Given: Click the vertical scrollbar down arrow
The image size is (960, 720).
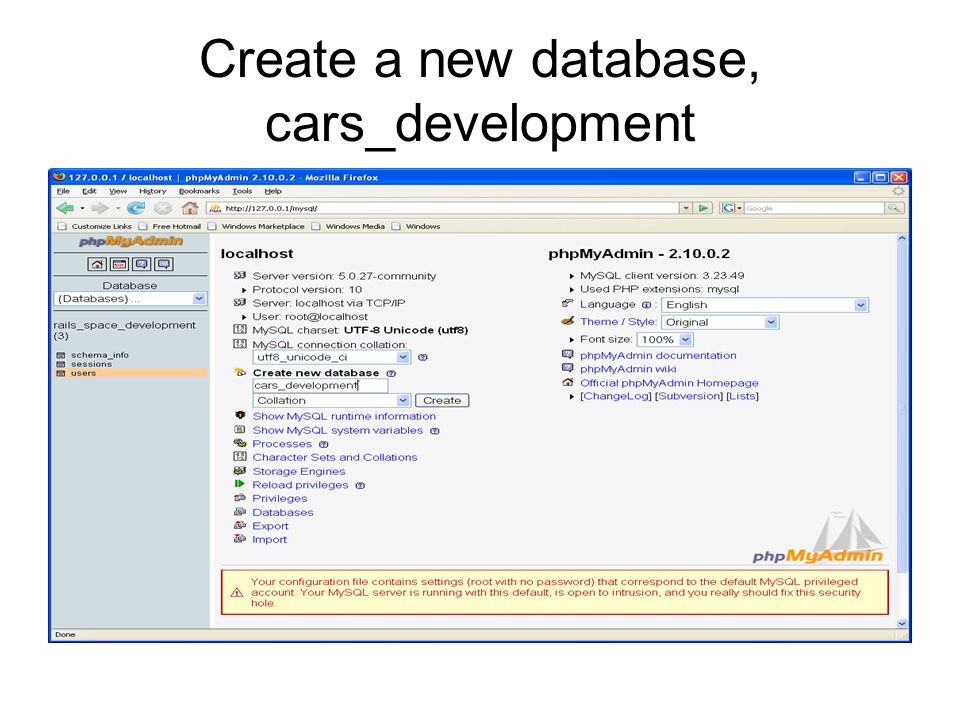Looking at the screenshot, I should coord(902,623).
